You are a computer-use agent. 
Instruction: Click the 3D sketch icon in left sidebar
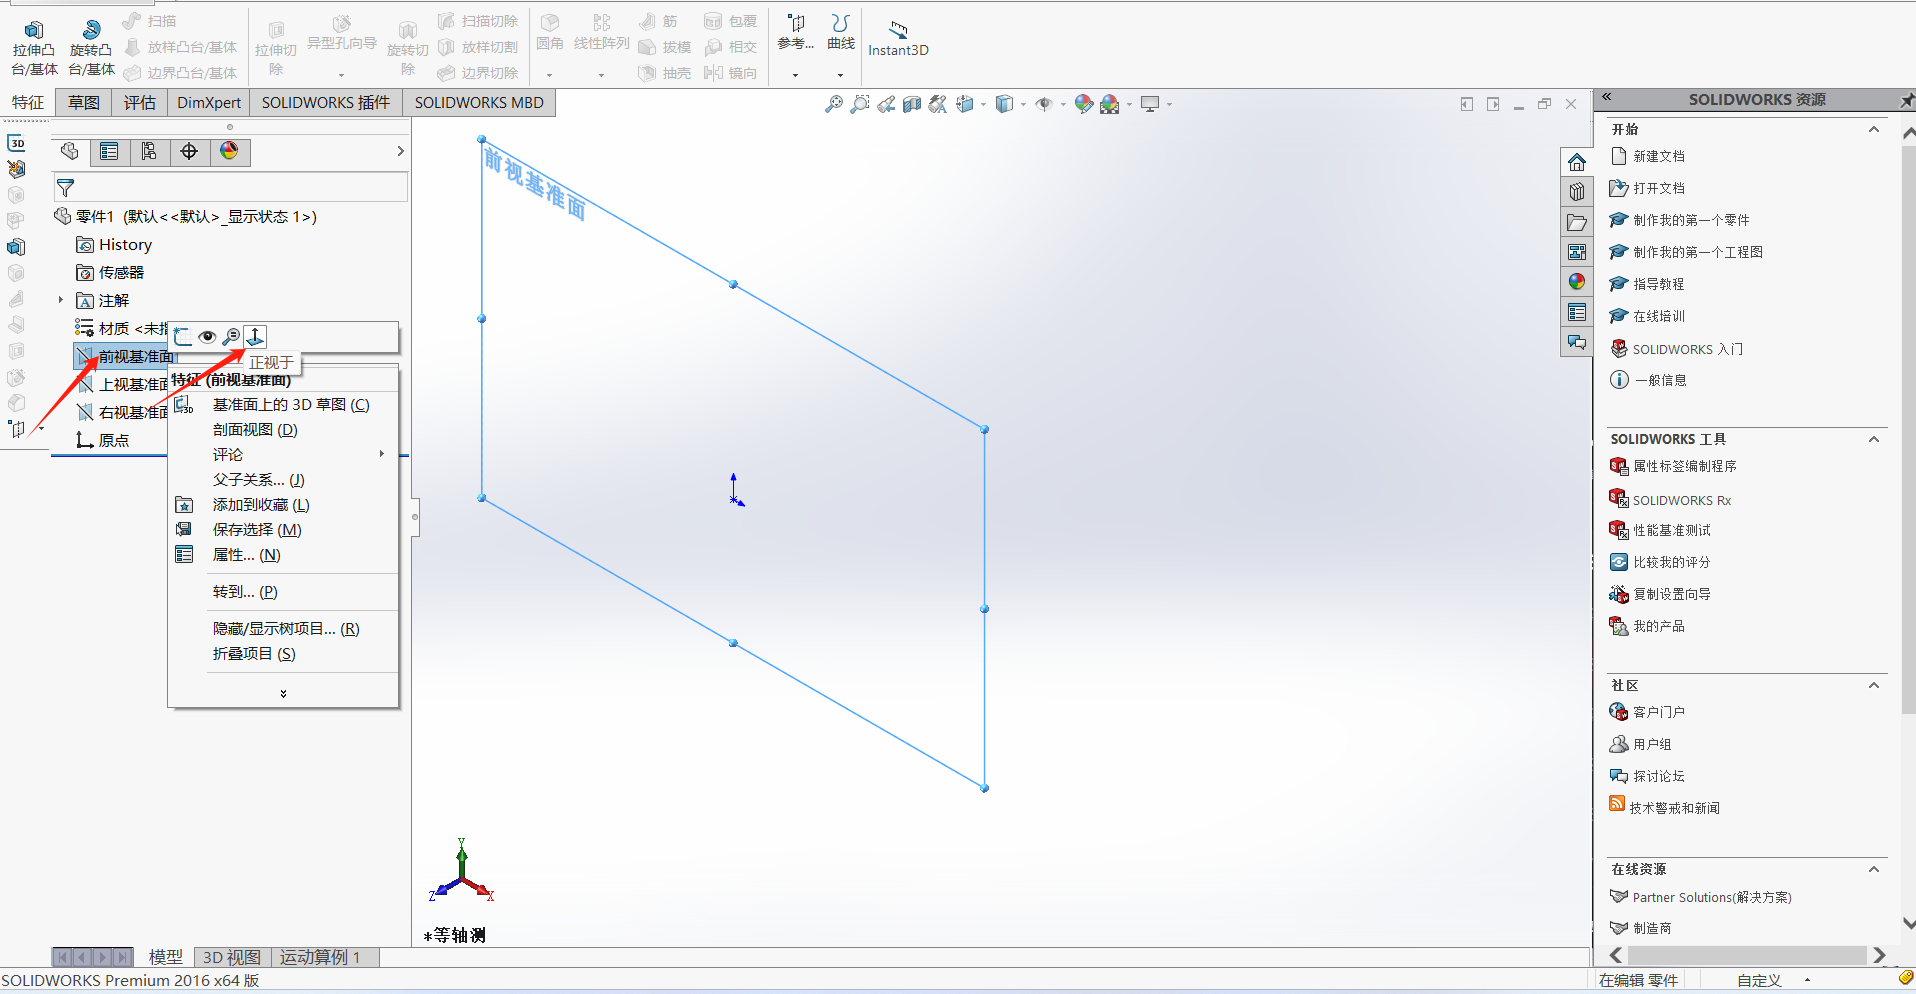(17, 143)
